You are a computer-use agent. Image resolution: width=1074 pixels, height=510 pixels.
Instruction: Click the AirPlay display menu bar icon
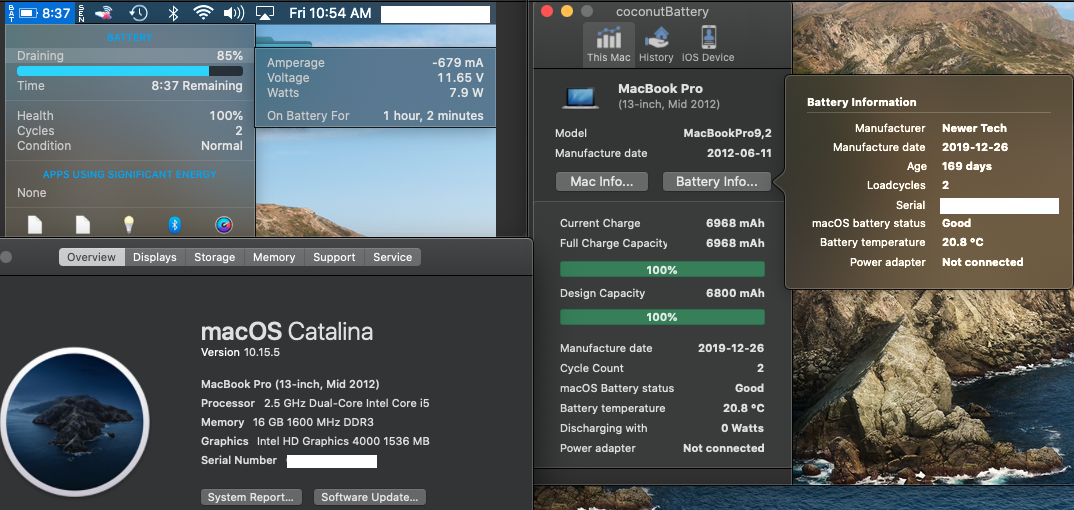coord(264,12)
